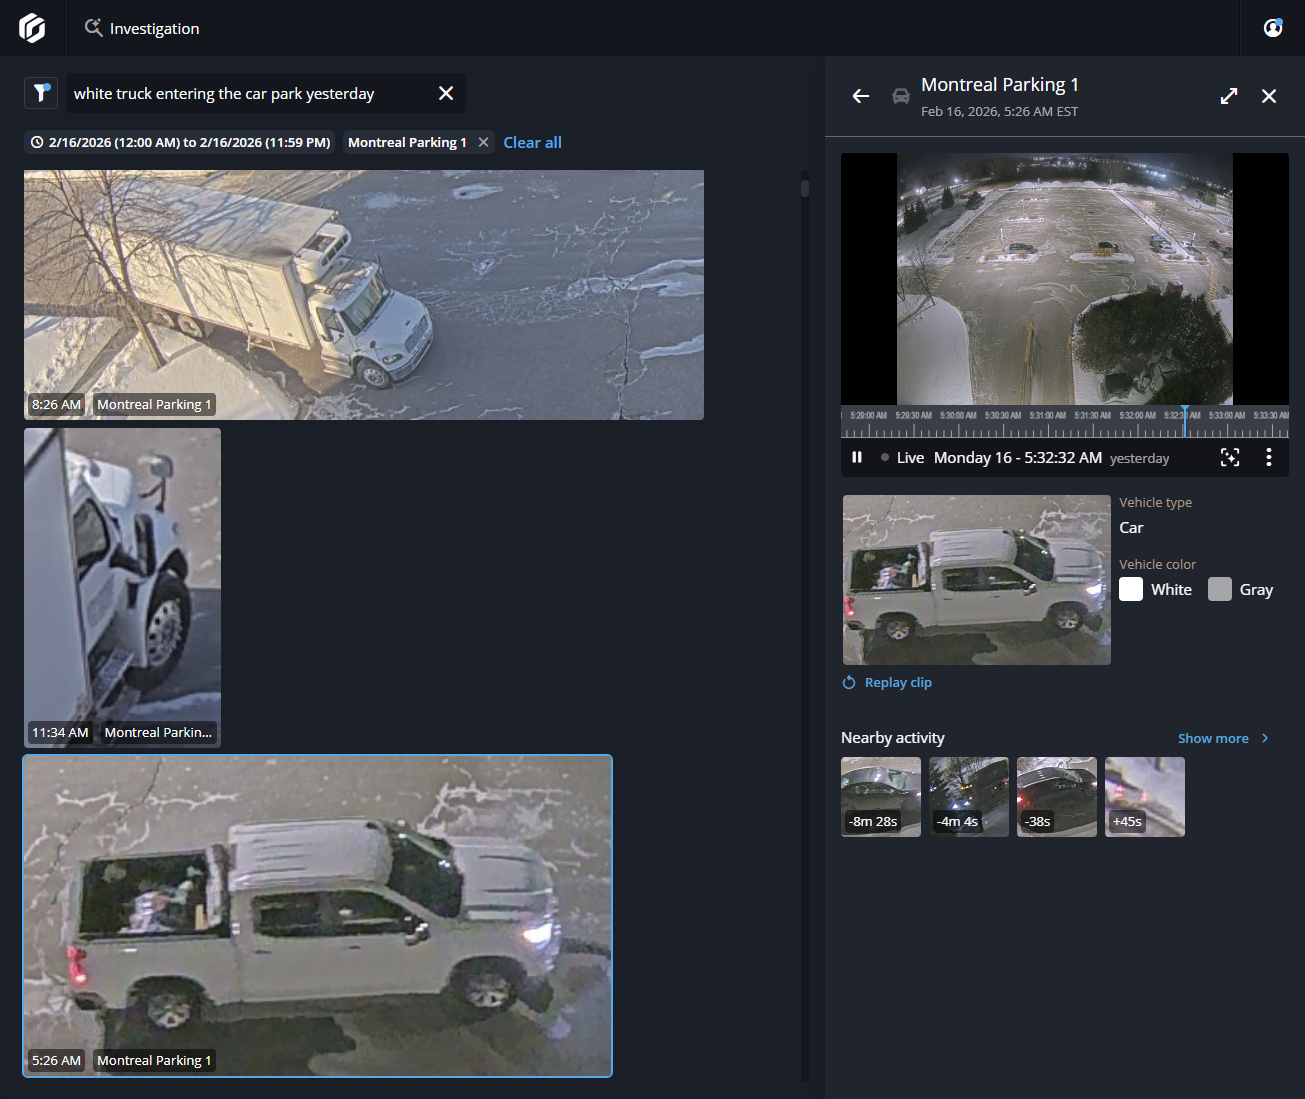Select the White vehicle color swatch
Viewport: 1305px width, 1099px height.
click(x=1131, y=589)
